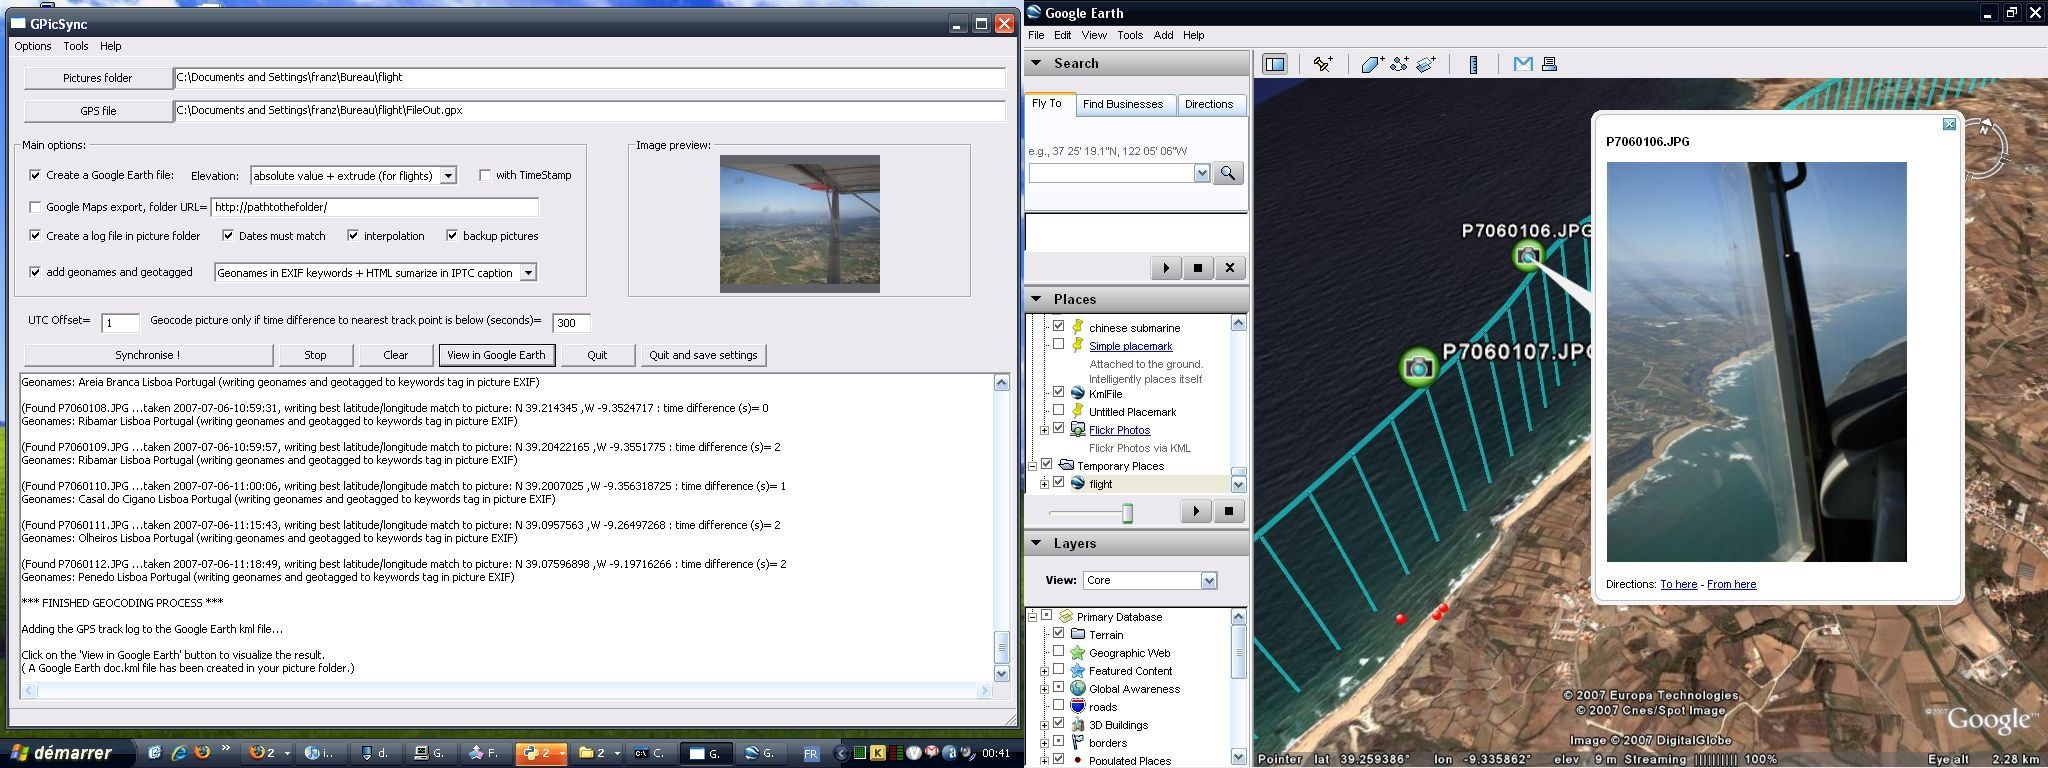Click the search magnifying glass button

[1227, 173]
